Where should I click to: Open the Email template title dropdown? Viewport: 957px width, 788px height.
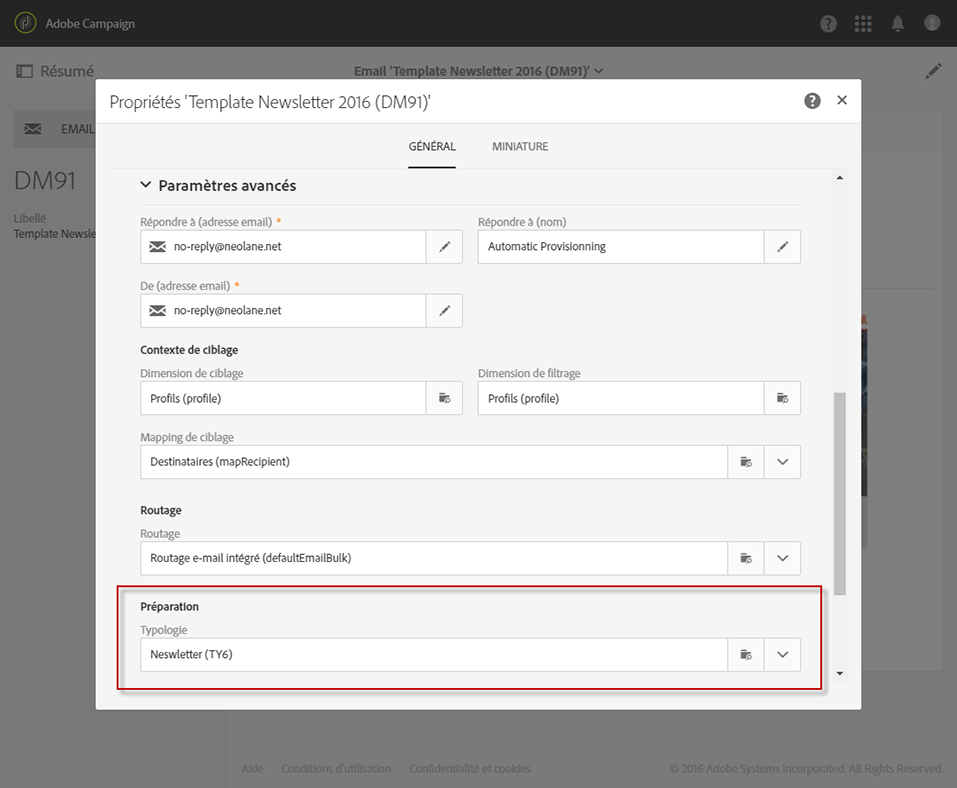[599, 71]
